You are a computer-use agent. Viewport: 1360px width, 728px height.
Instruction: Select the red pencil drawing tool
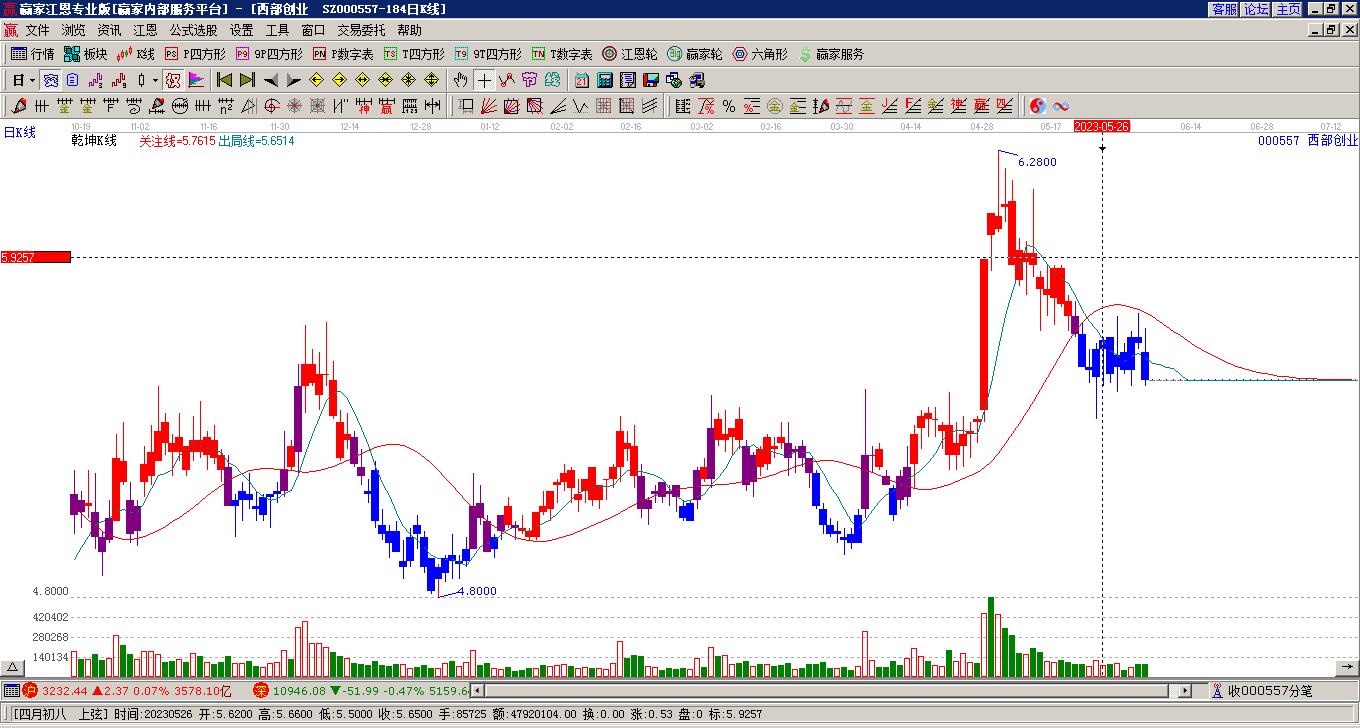[19, 106]
